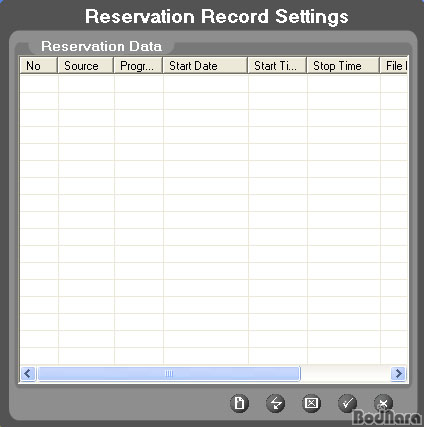
Task: Sort by the Source column header
Action: [x=86, y=66]
